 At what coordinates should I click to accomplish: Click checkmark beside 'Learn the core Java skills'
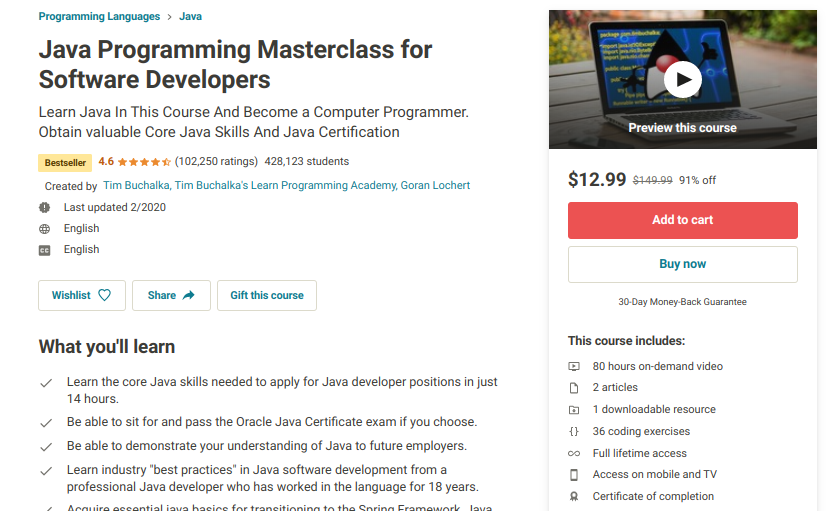[x=46, y=383]
